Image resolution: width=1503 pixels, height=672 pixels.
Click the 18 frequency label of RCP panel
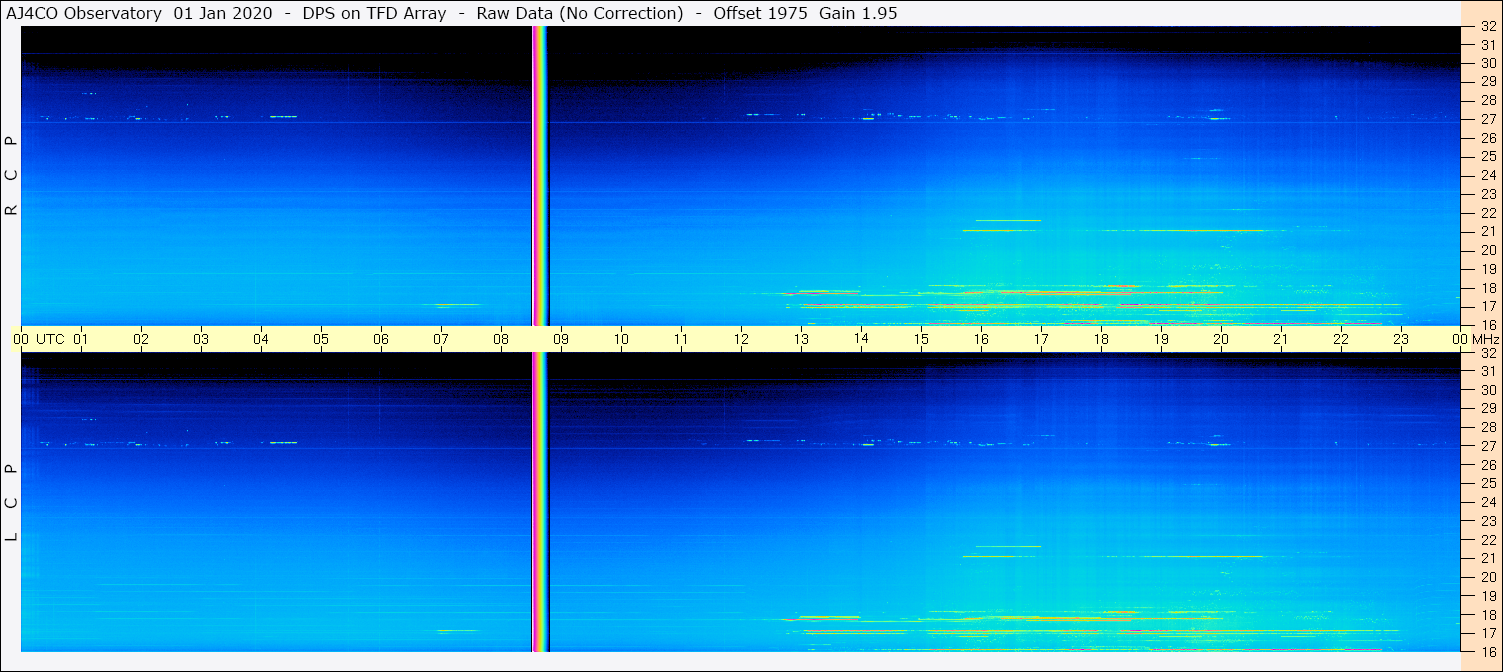pos(1488,288)
